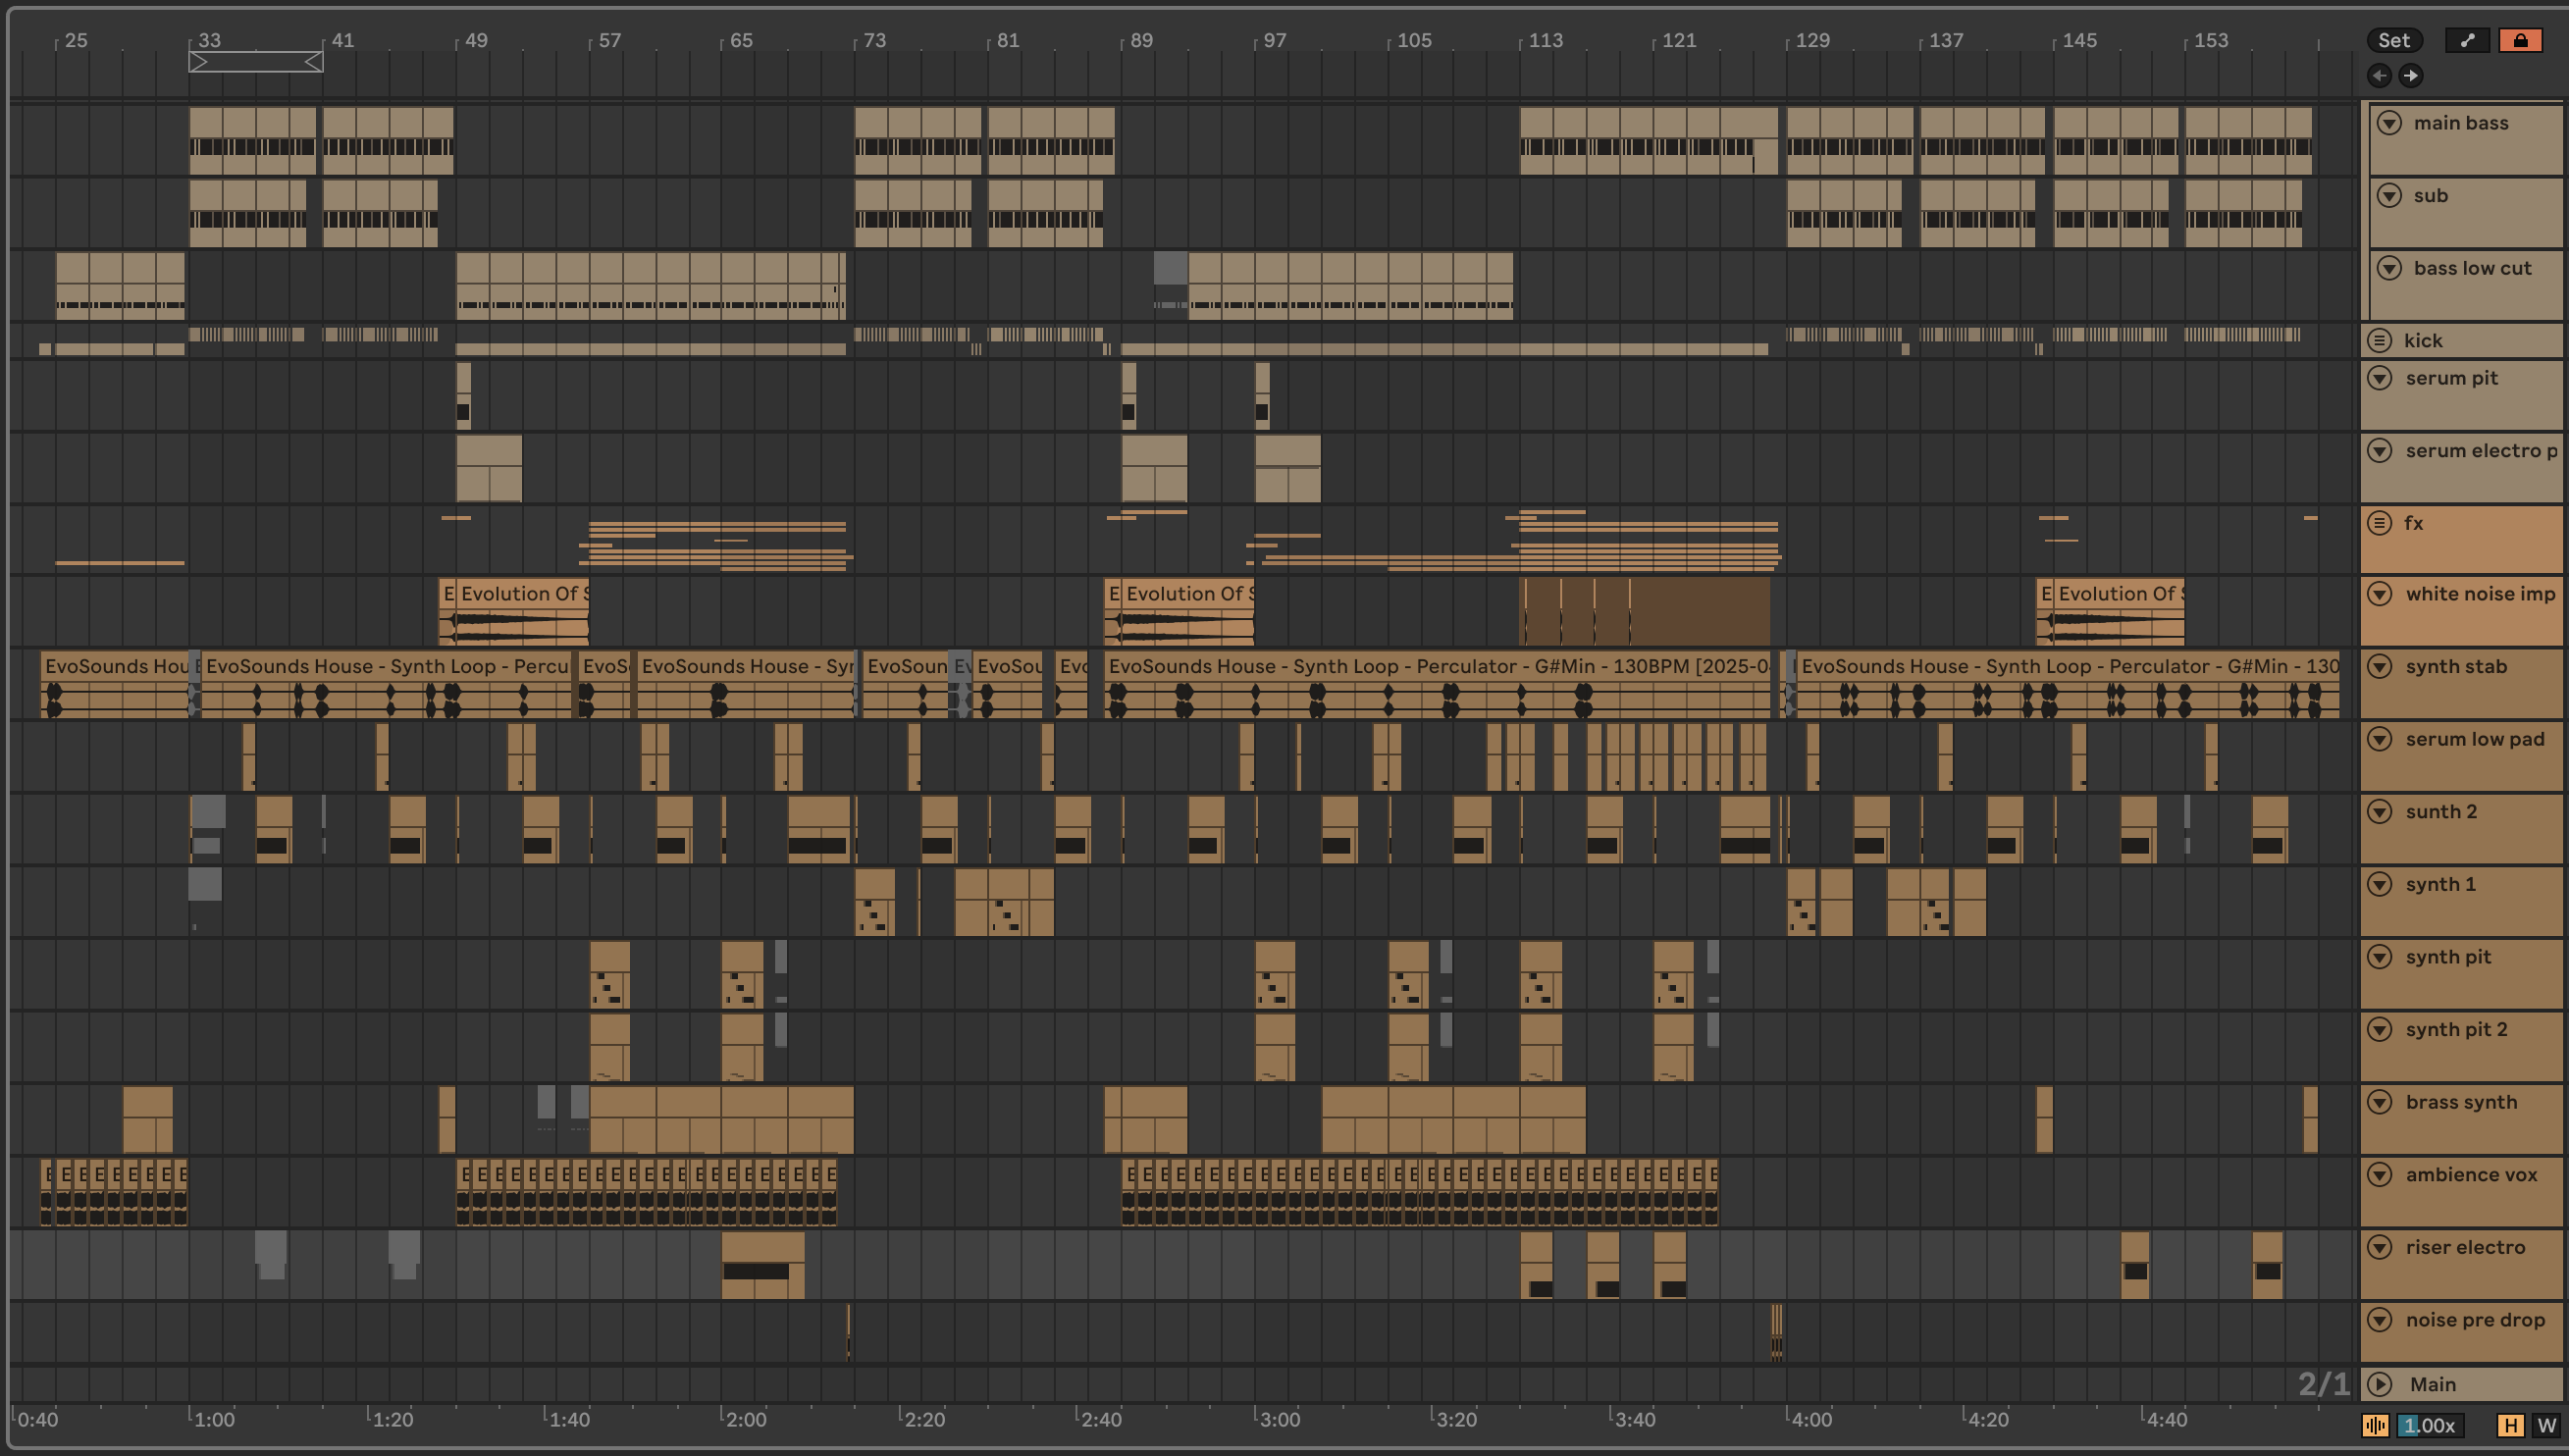The height and width of the screenshot is (1456, 2569).
Task: Toggle the waveform optimize view button
Action: 2375,1426
